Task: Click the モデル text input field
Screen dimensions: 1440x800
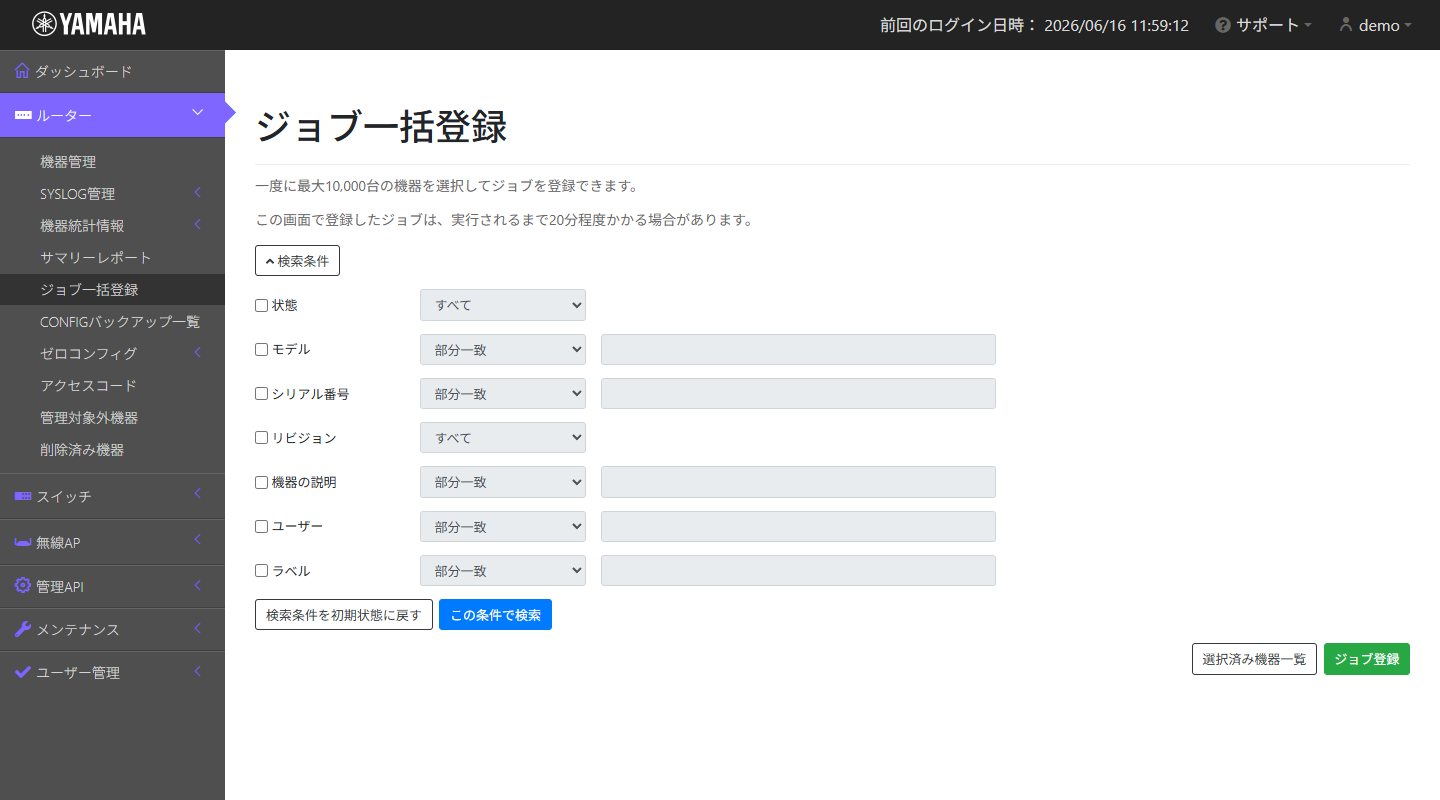Action: (798, 349)
